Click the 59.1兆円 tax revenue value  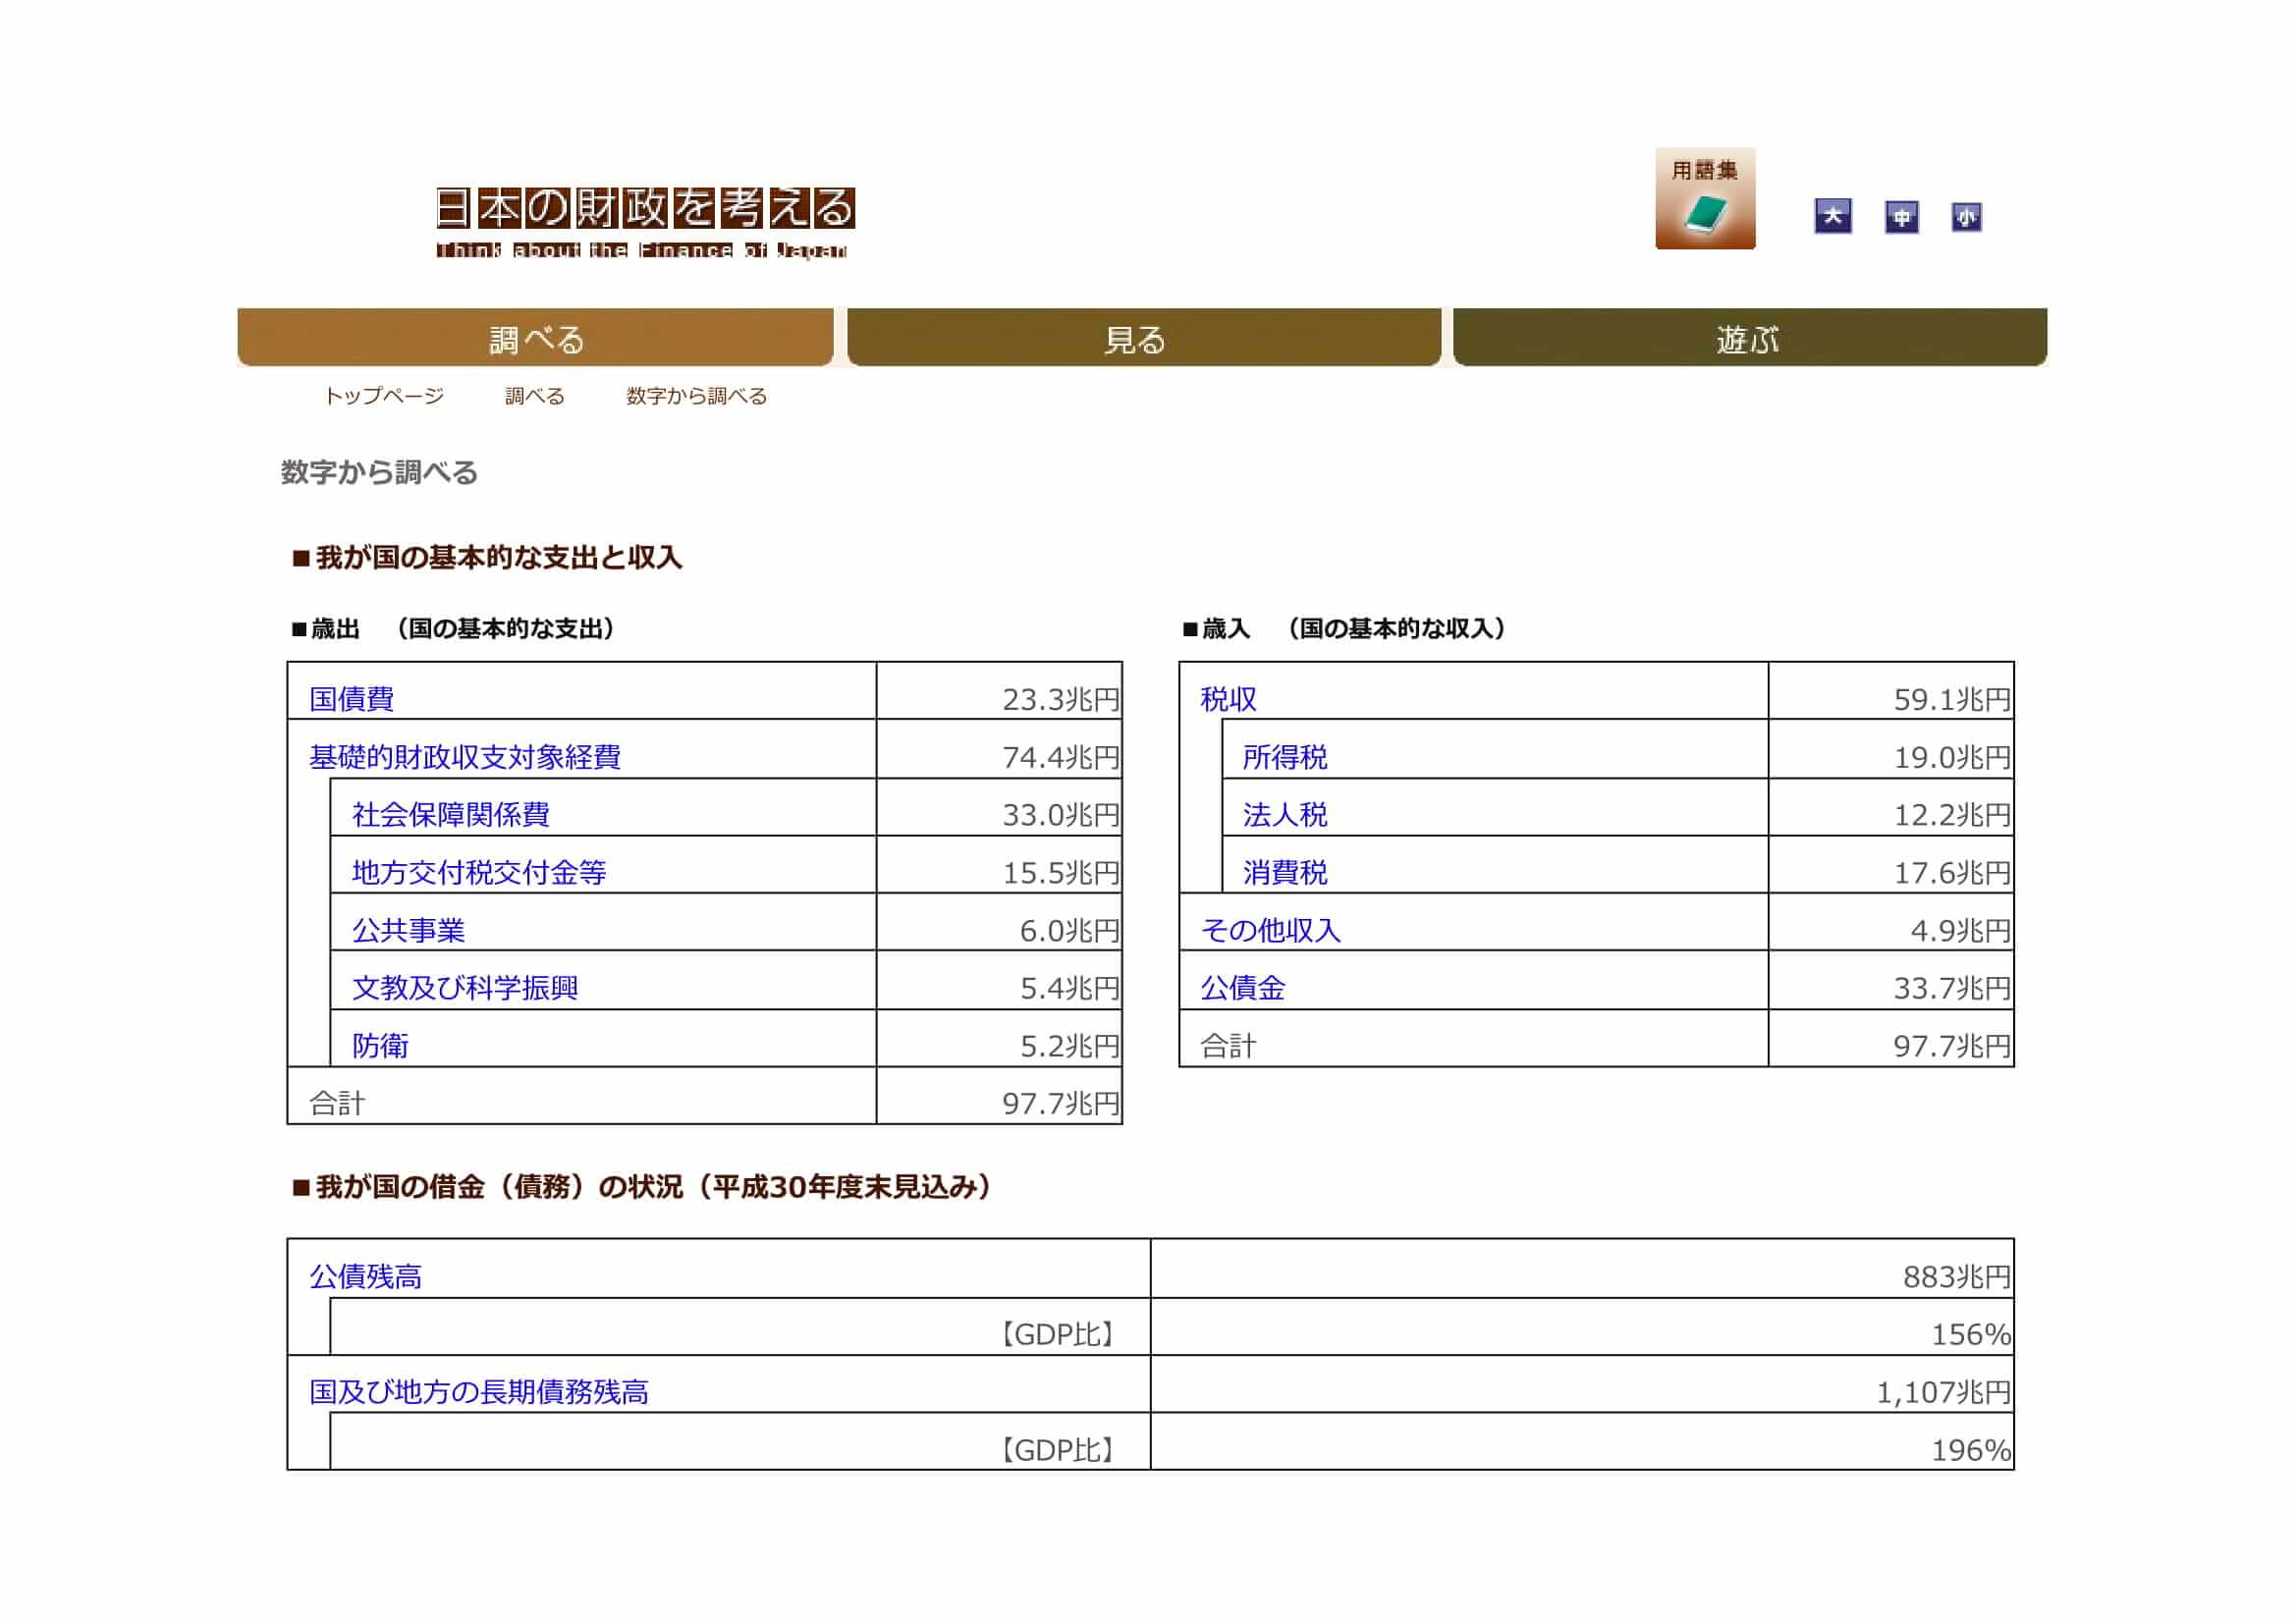click(x=1952, y=700)
